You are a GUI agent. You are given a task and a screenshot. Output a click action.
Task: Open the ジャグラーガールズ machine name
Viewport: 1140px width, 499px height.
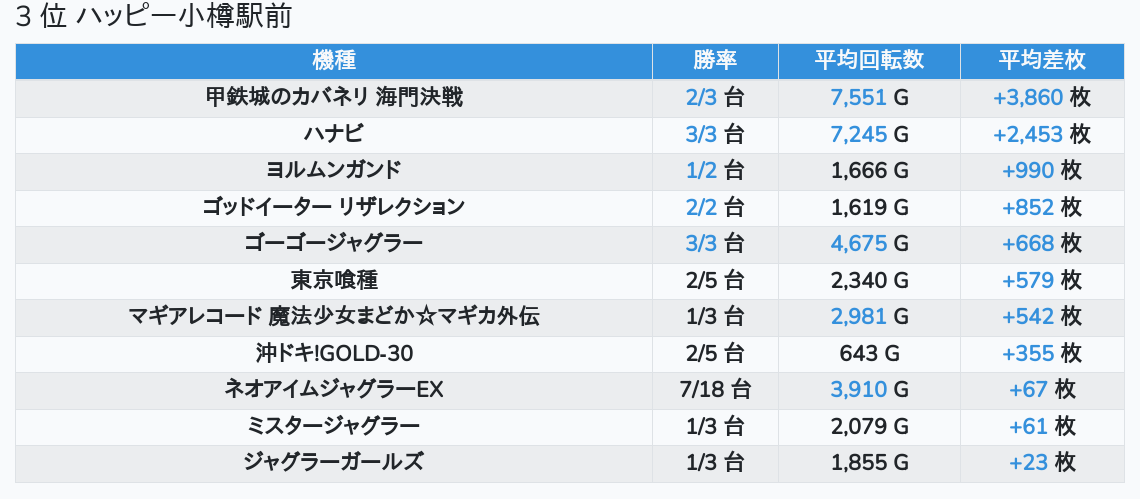click(333, 462)
